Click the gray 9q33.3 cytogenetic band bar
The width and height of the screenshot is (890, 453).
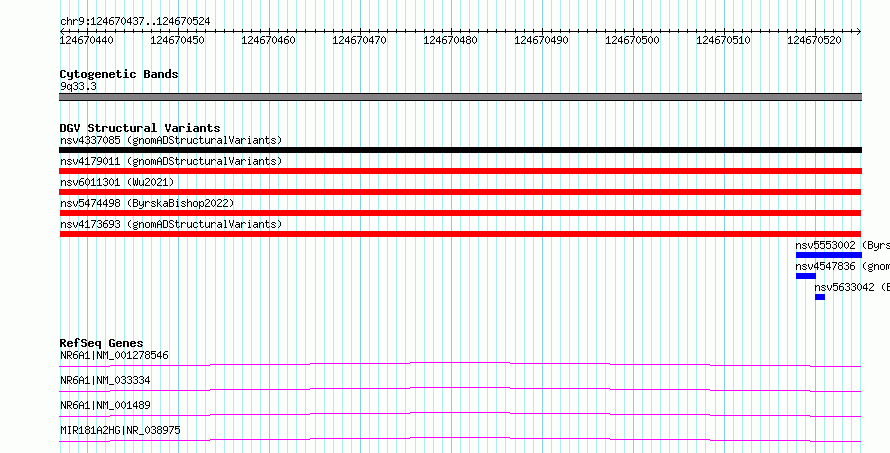[460, 97]
